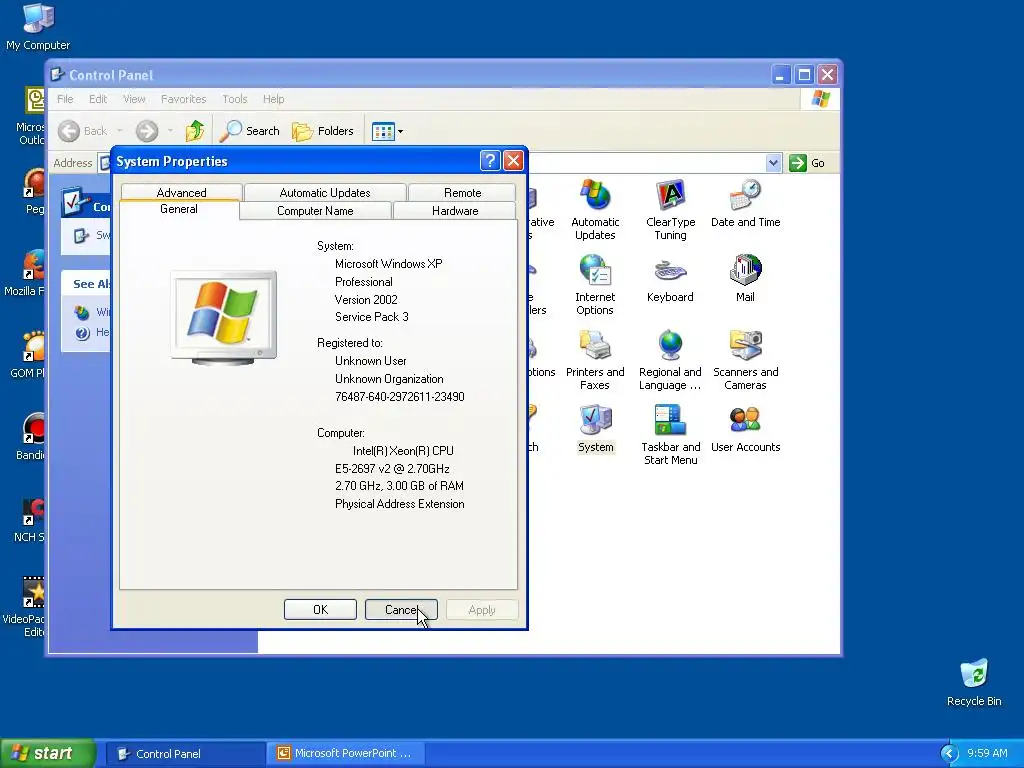
Task: Click the 9:59 AM system clock
Action: 987,754
